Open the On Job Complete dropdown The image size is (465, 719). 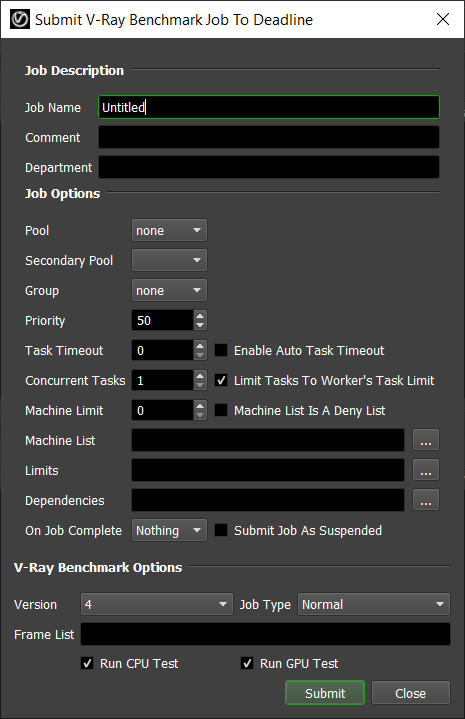coord(169,530)
